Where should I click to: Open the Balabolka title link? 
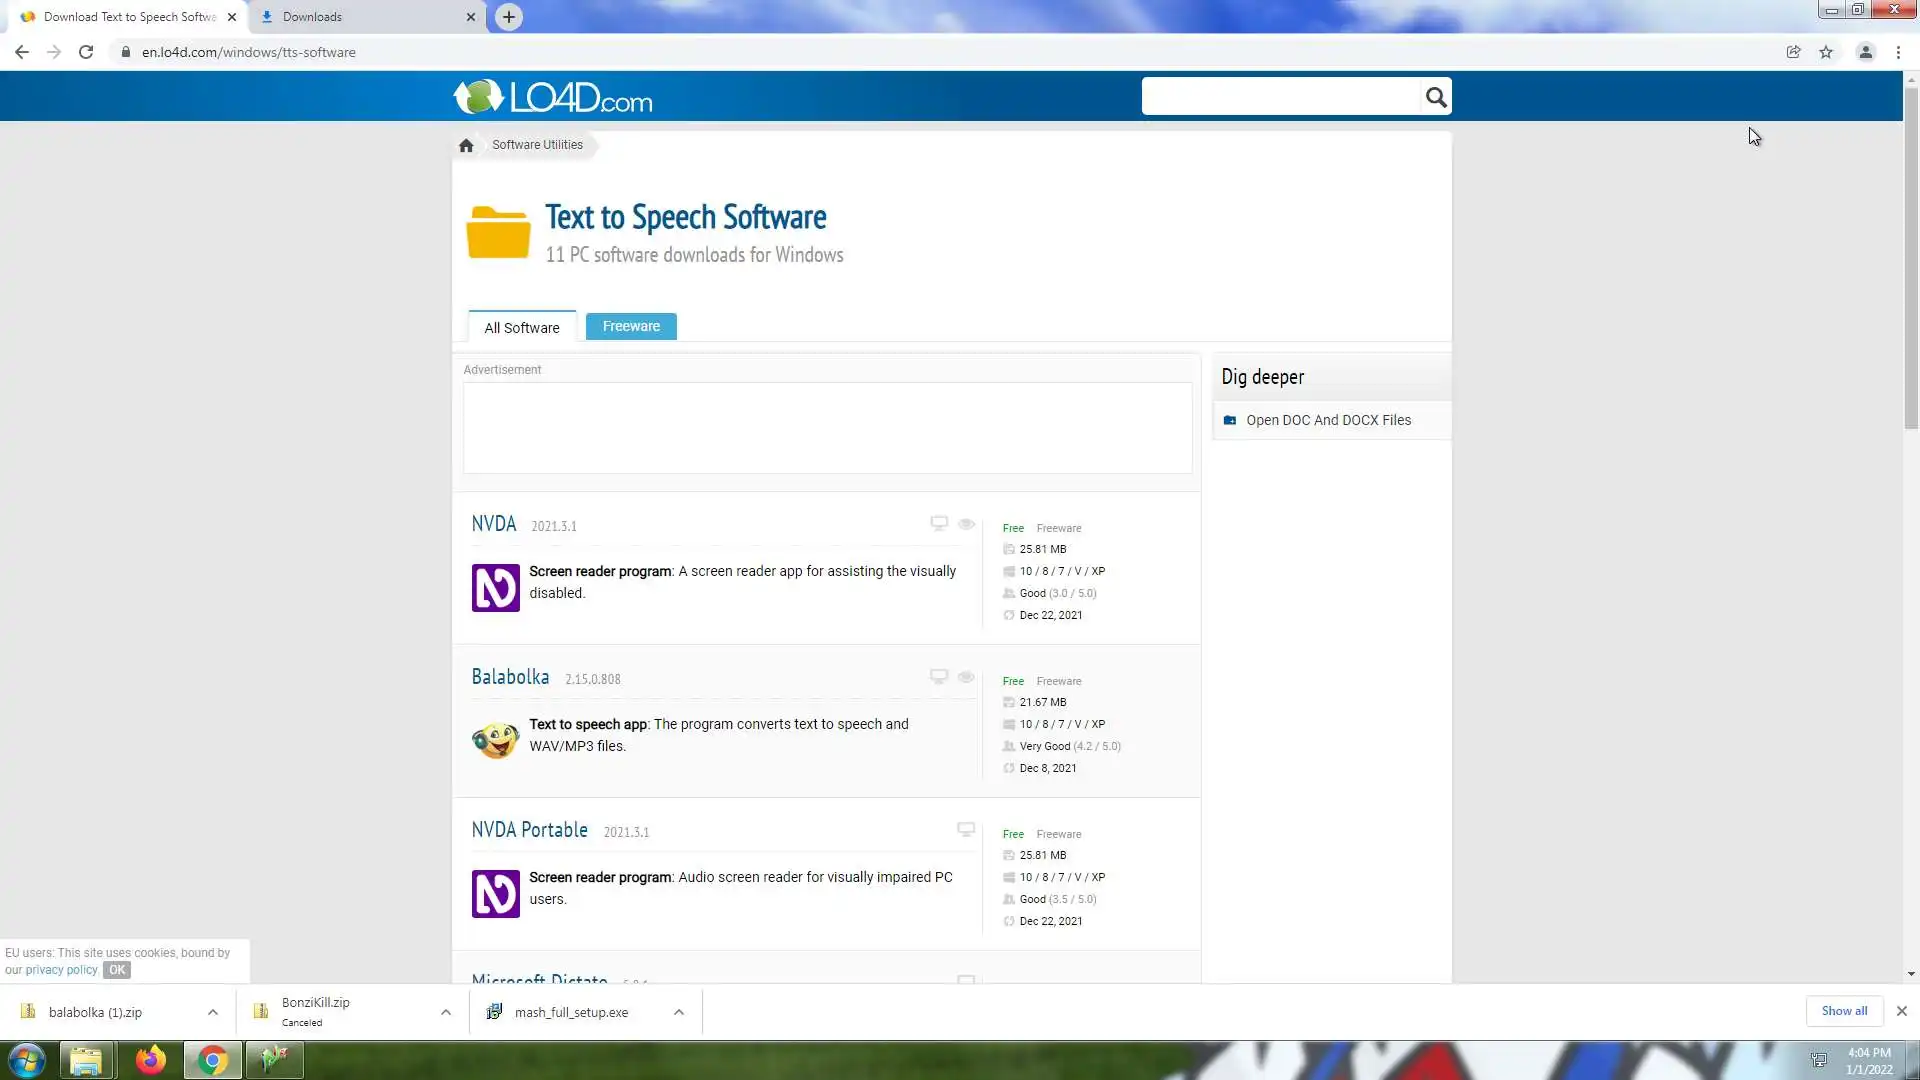click(510, 677)
